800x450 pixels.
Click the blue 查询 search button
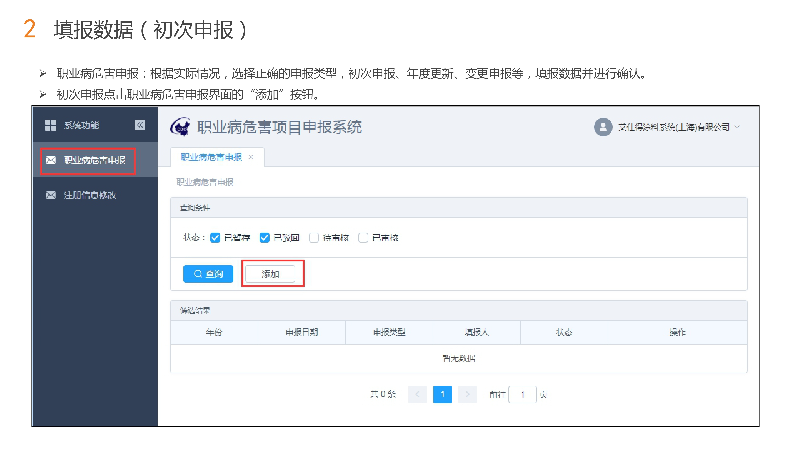[208, 274]
